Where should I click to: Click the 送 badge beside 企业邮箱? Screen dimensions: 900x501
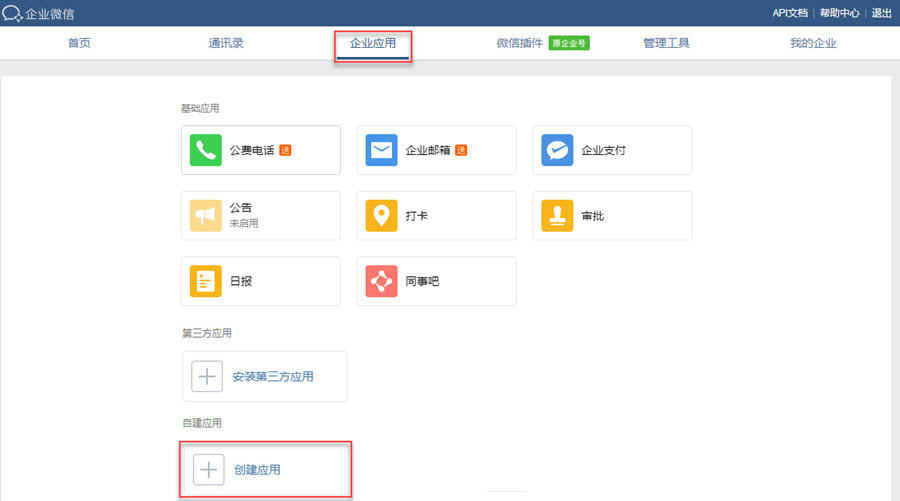click(461, 150)
